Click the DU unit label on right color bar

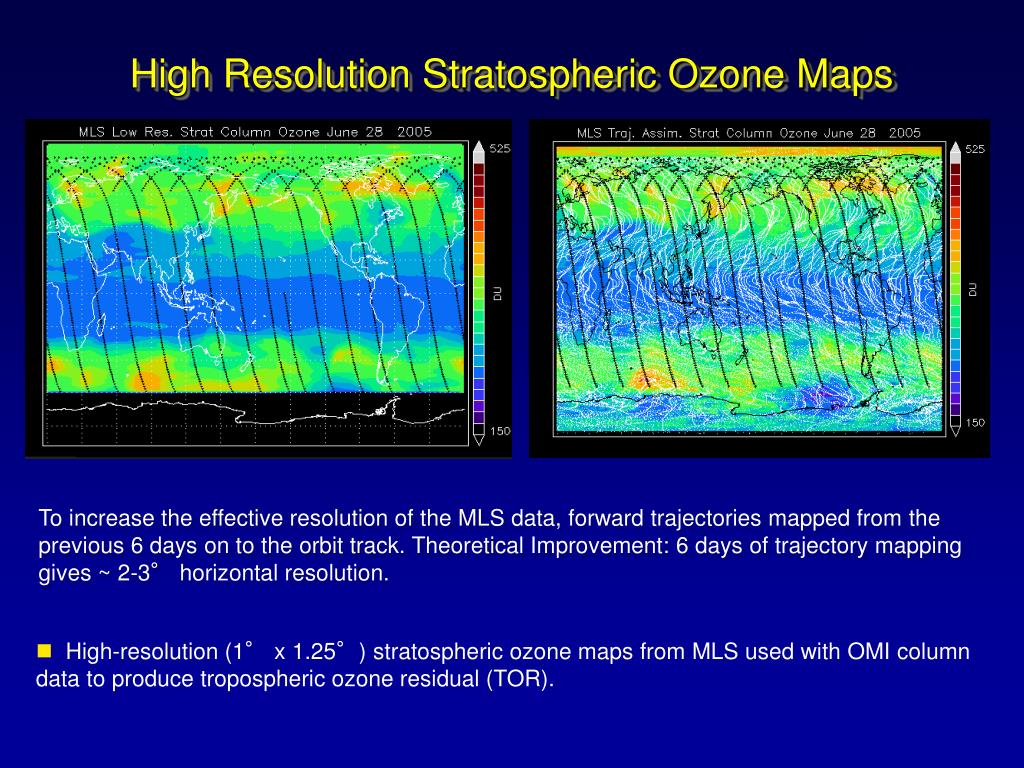tap(973, 289)
